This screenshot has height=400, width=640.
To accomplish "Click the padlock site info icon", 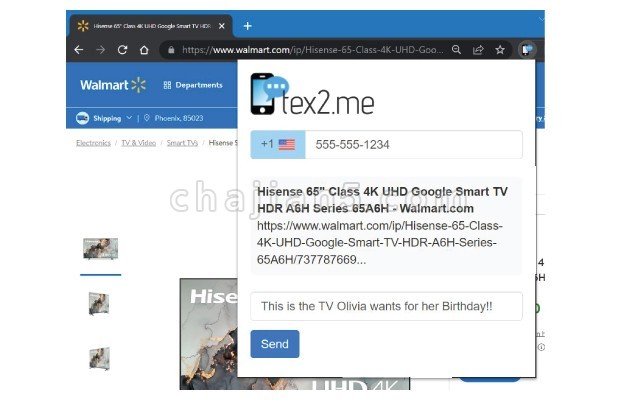I will coord(171,50).
